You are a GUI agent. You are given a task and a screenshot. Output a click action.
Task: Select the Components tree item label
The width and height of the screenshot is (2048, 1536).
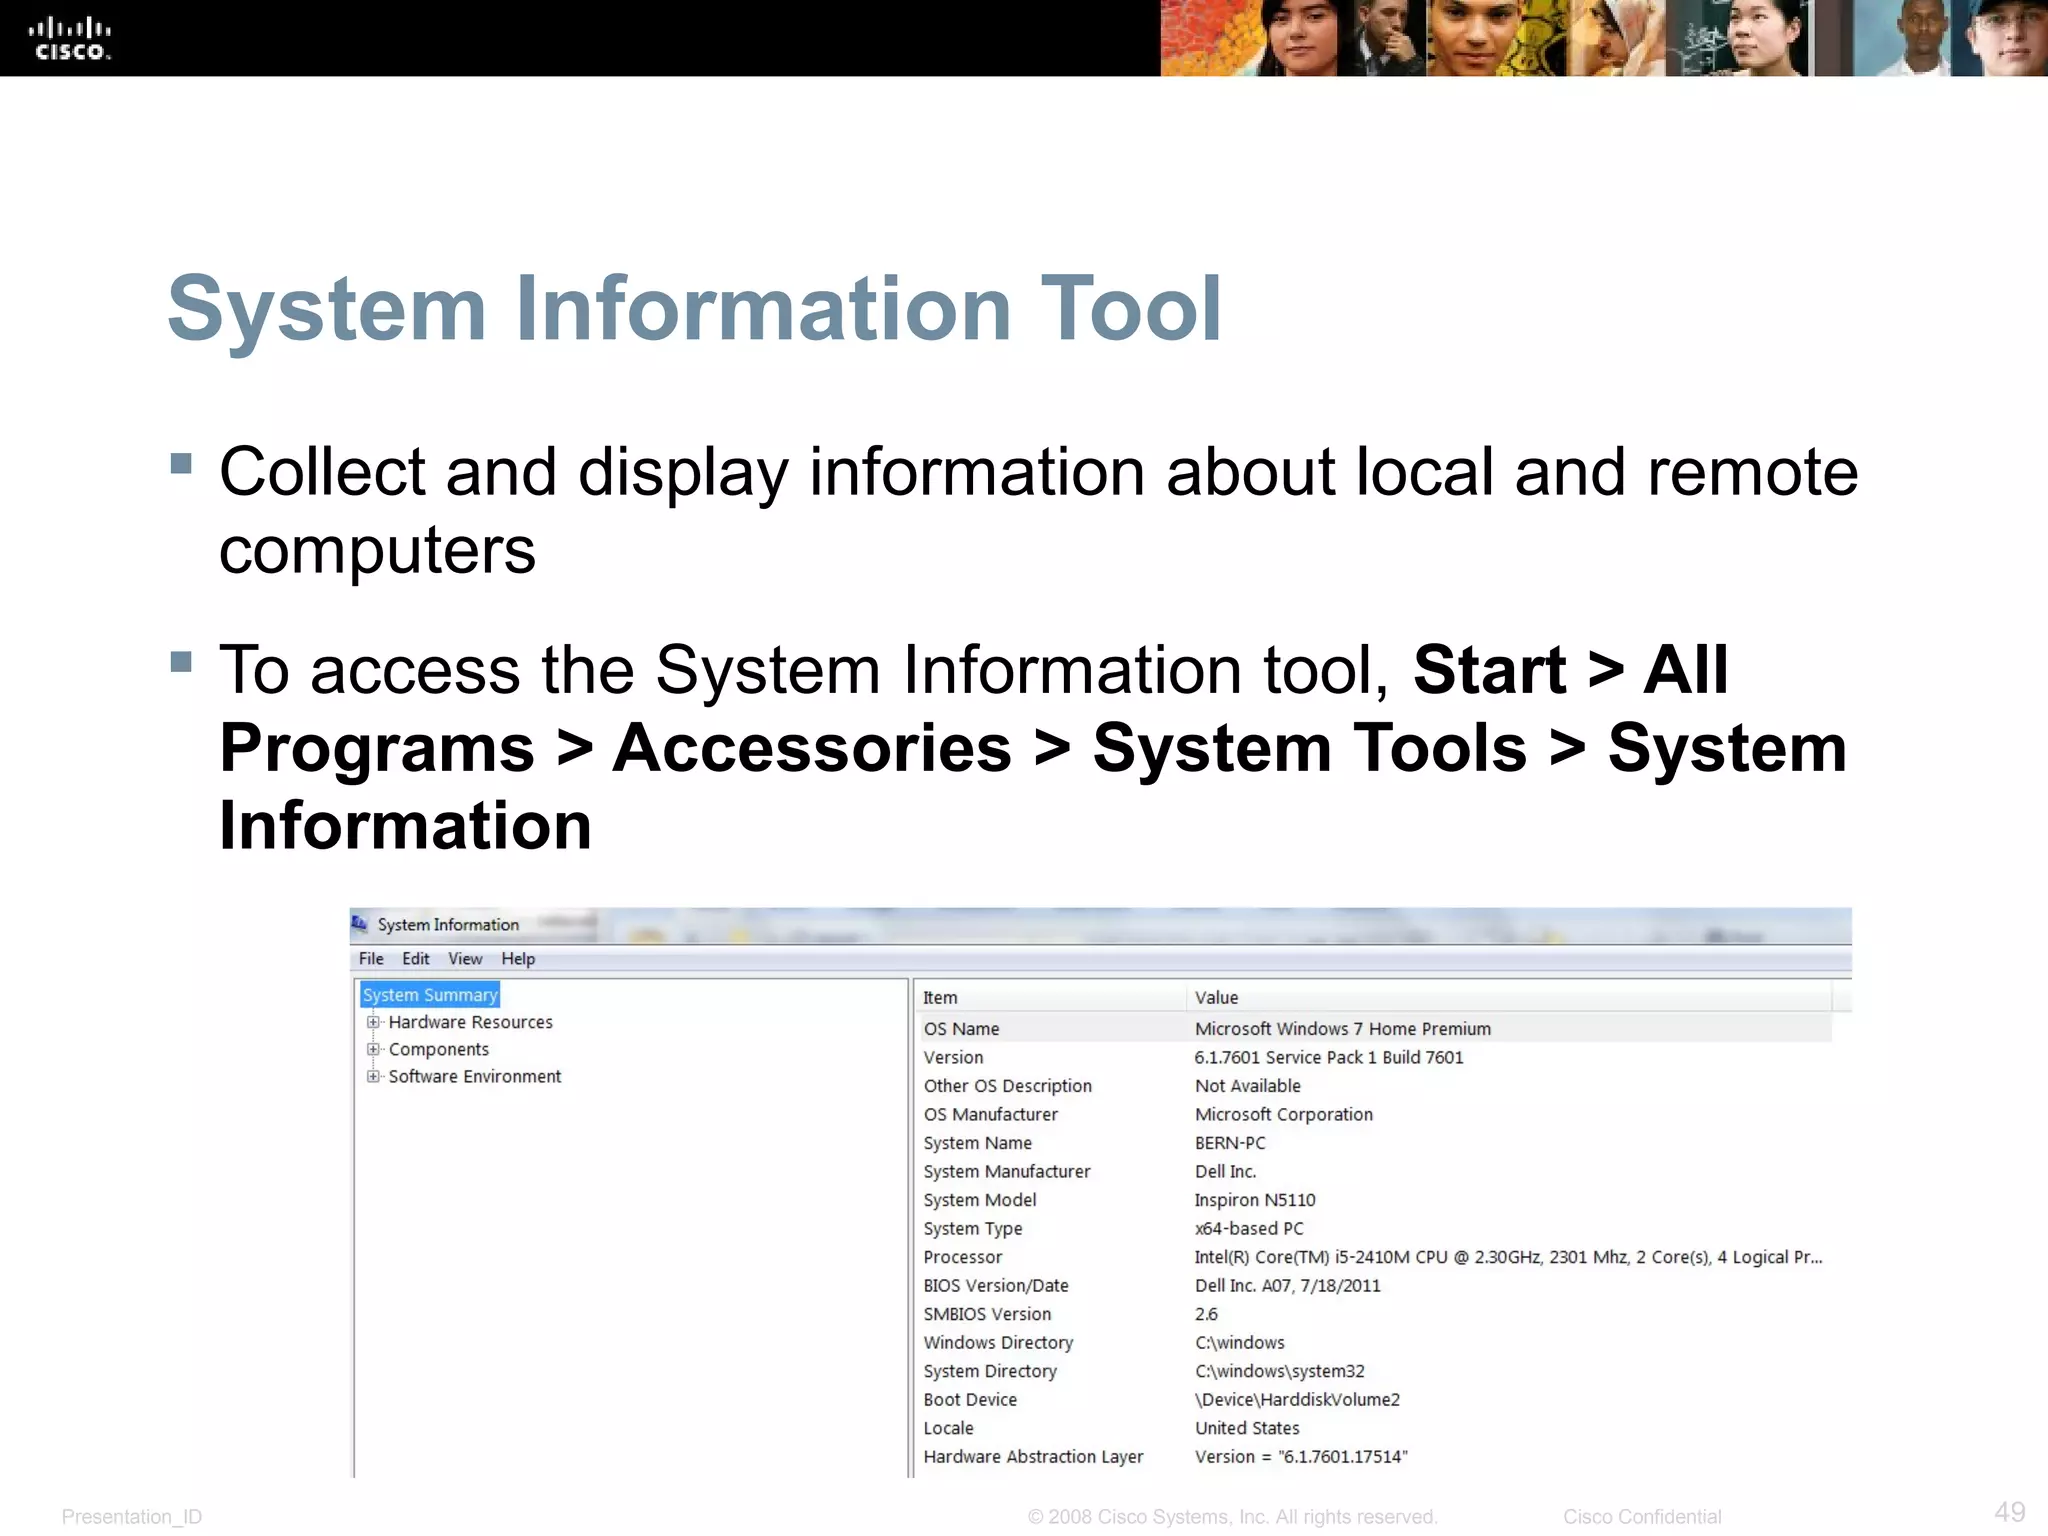pos(438,1049)
